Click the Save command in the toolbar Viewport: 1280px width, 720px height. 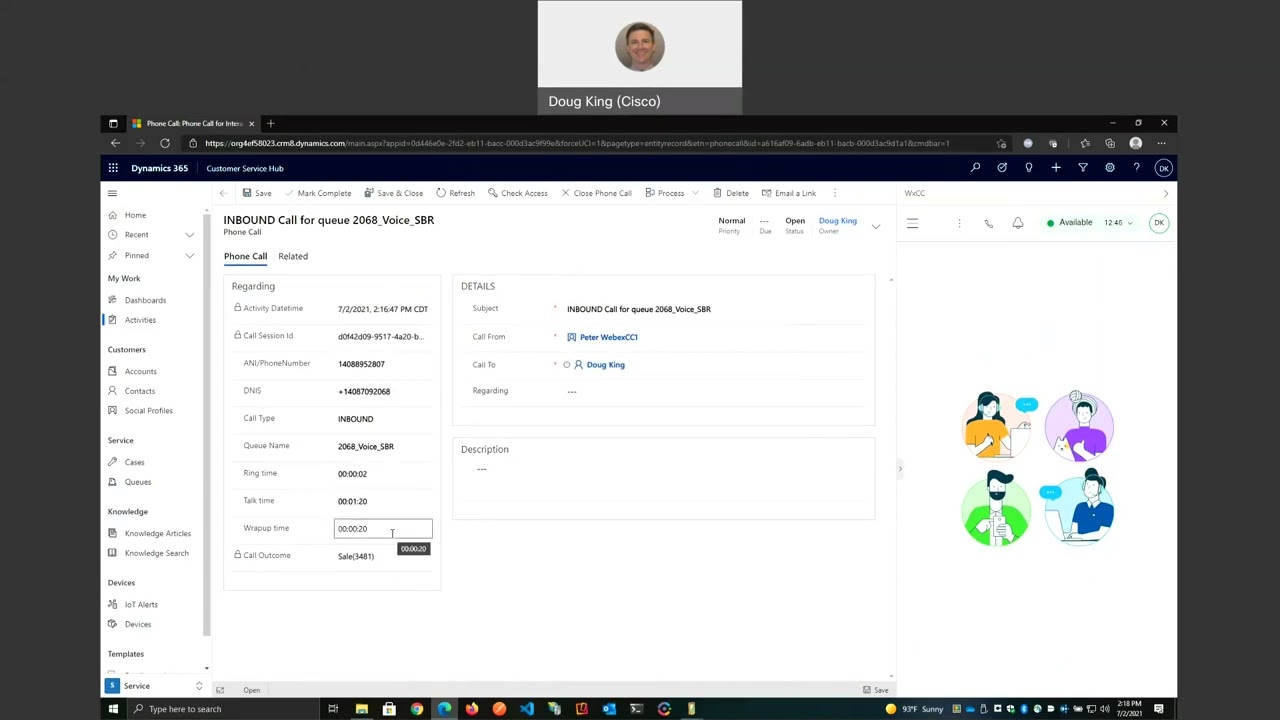pos(257,193)
